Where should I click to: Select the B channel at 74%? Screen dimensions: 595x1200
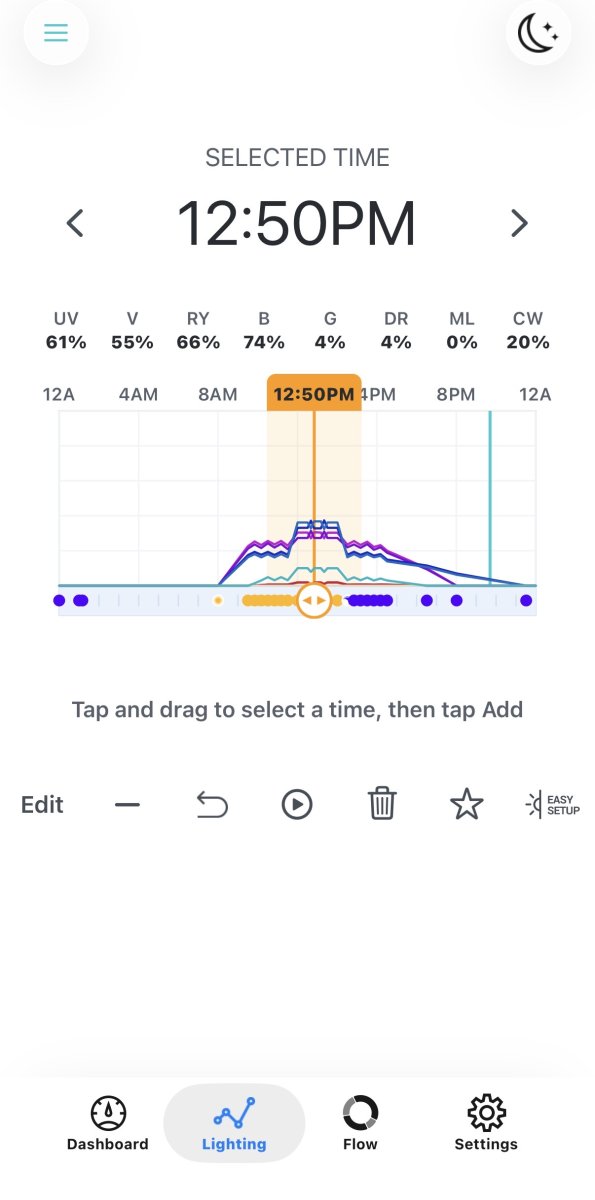point(264,330)
